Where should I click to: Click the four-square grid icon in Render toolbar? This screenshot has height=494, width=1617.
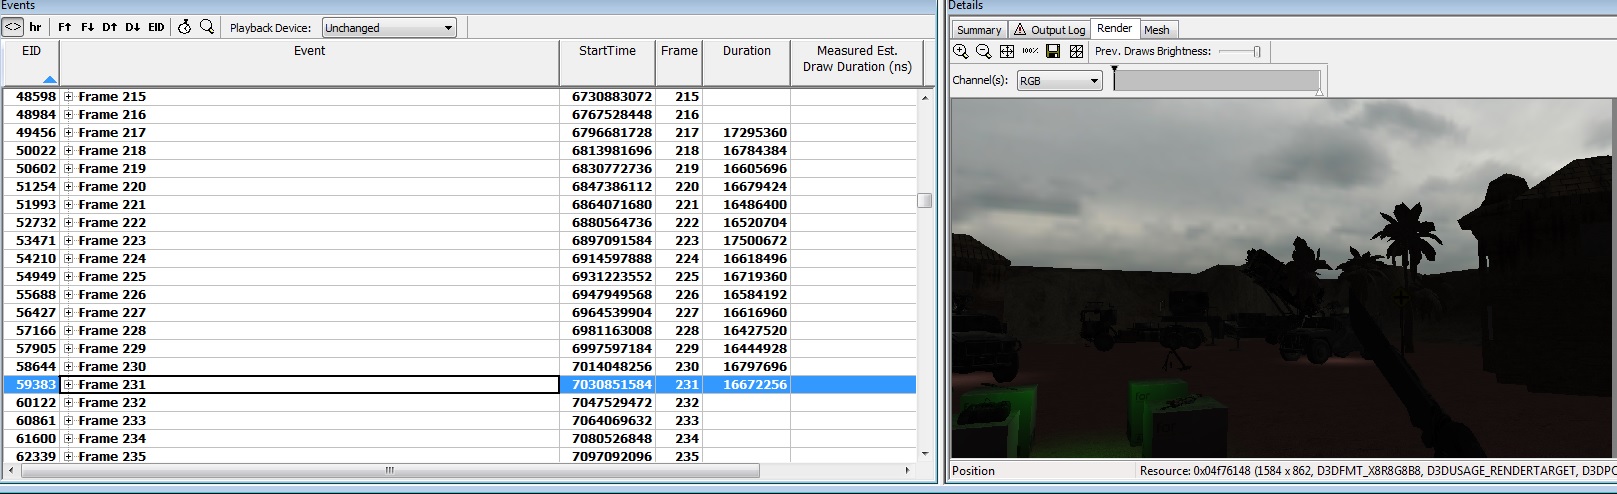point(1076,51)
